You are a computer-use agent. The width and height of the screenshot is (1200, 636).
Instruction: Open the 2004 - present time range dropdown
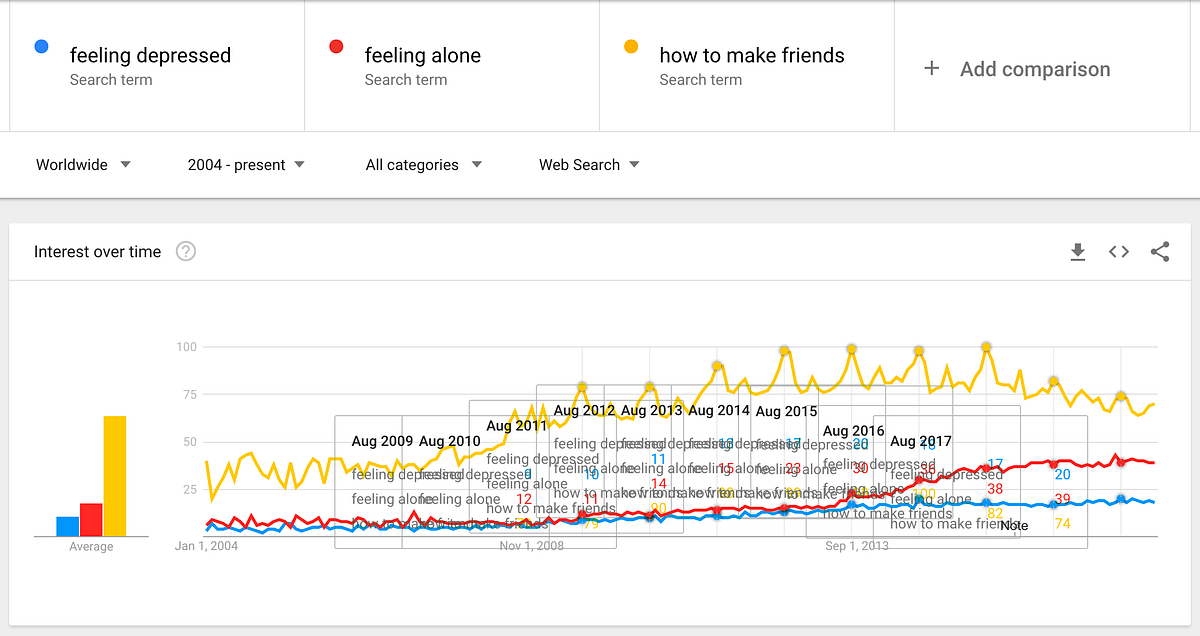[x=246, y=165]
